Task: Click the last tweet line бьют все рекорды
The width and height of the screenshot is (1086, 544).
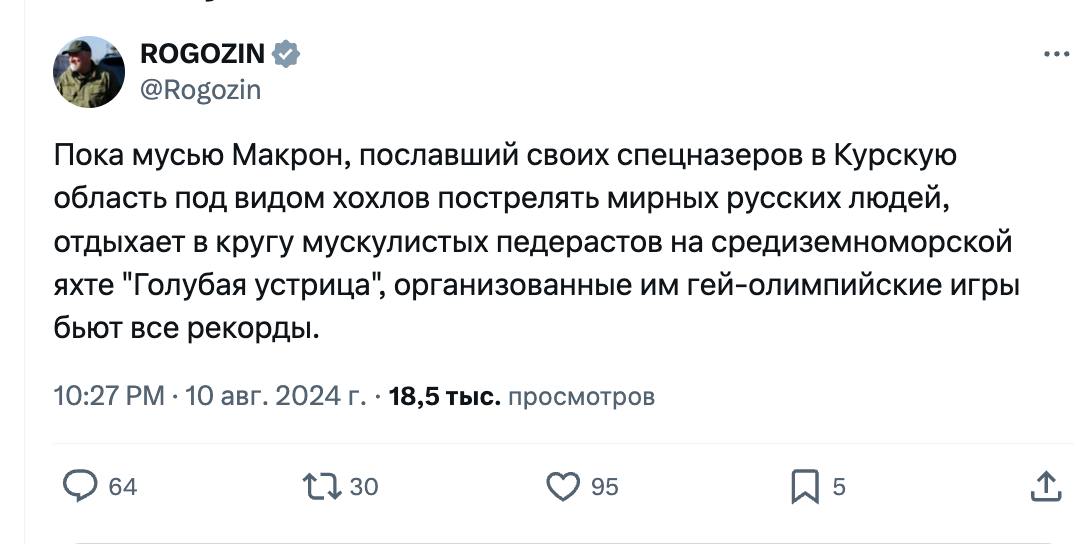Action: point(186,328)
